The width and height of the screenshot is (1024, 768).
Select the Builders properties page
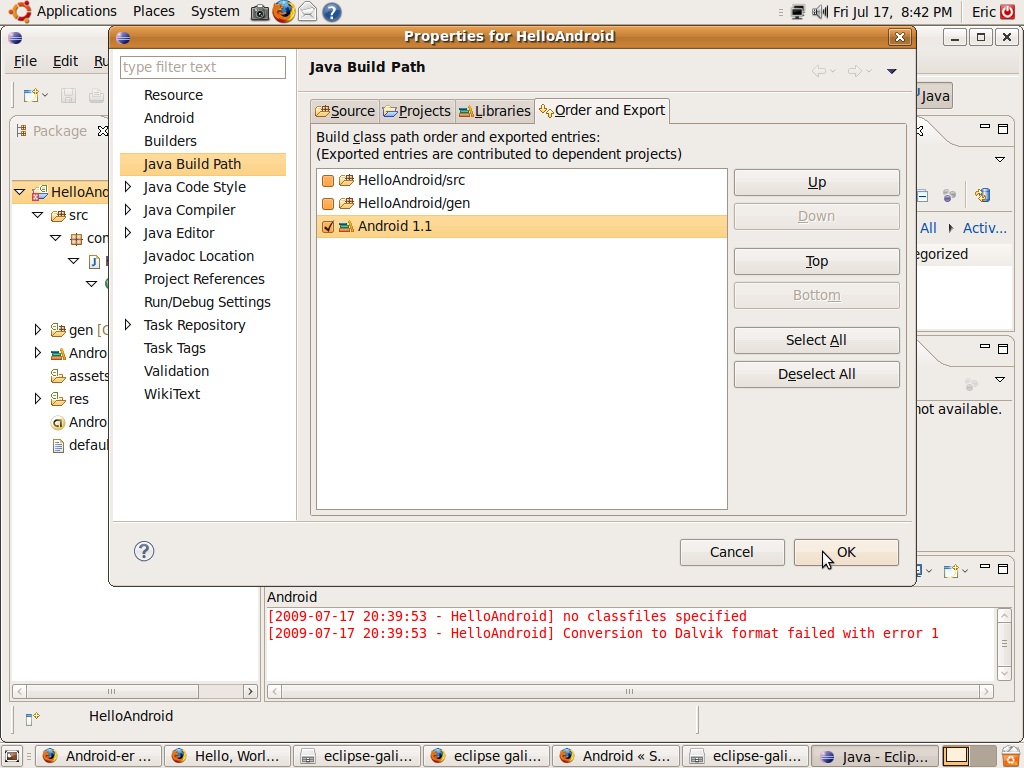(170, 141)
